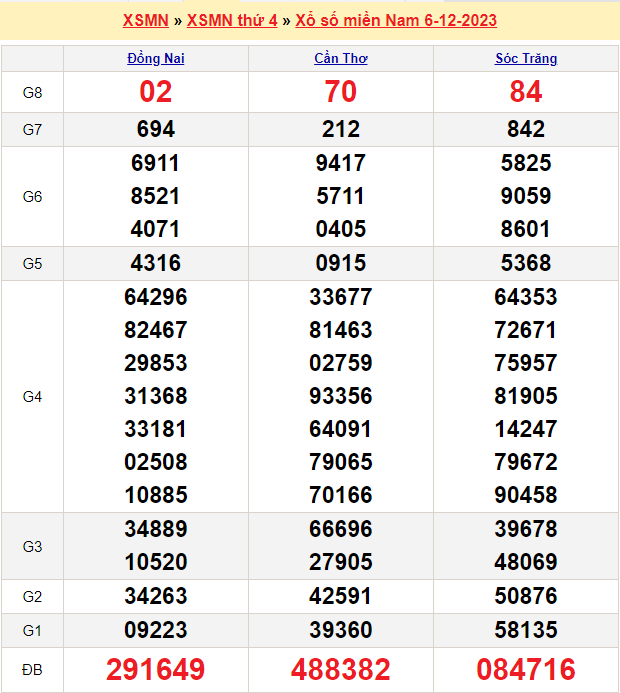
Task: Click the G8 result 70
Action: (341, 92)
